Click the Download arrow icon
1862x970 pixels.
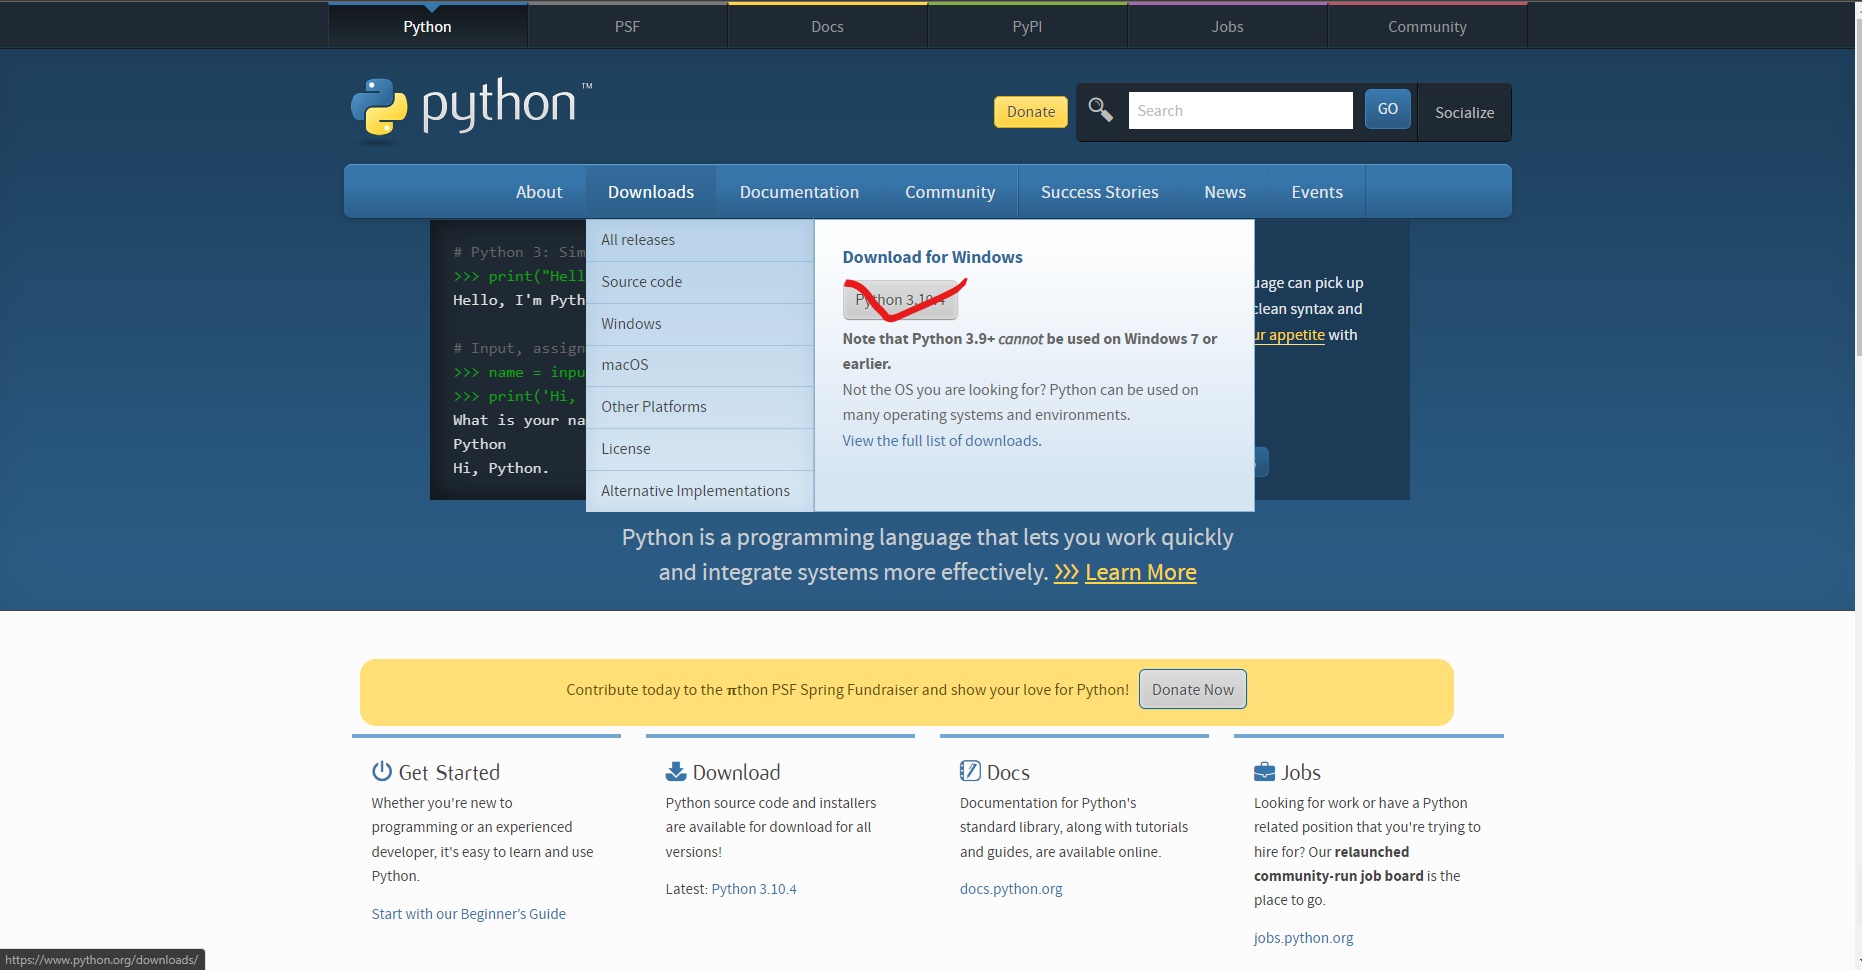[676, 771]
